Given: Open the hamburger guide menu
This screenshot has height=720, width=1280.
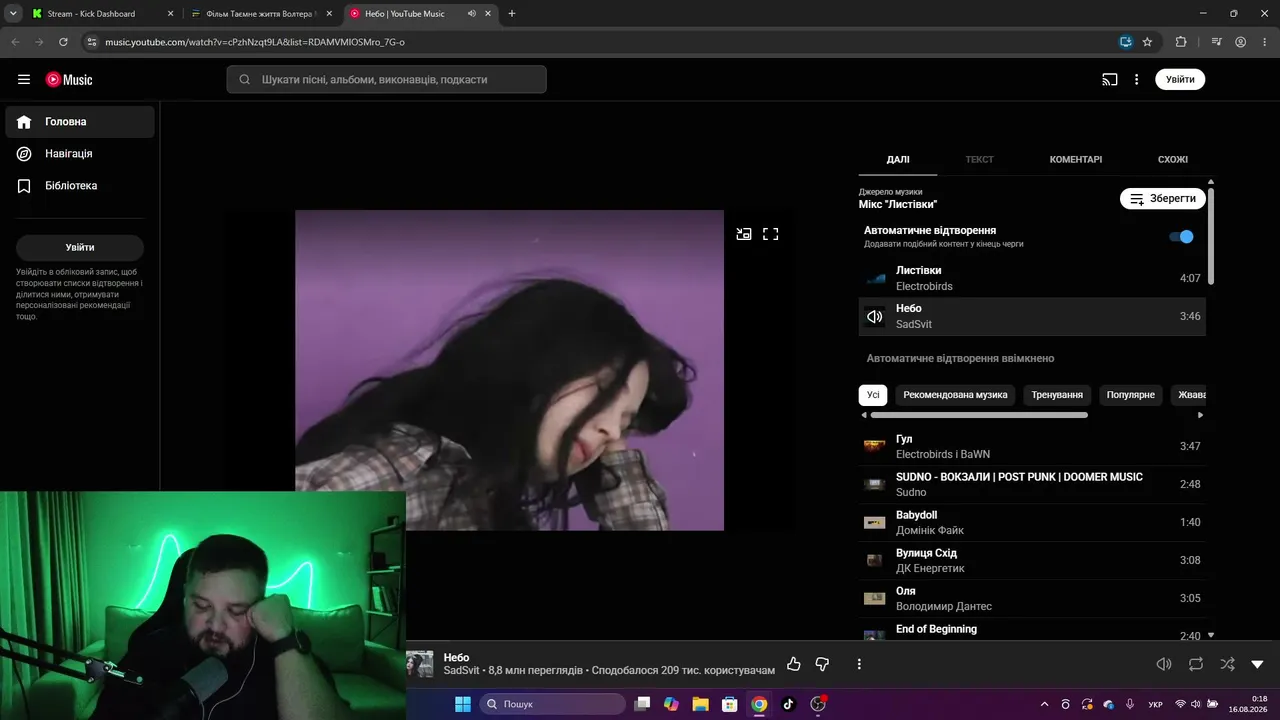Looking at the screenshot, I should (24, 80).
